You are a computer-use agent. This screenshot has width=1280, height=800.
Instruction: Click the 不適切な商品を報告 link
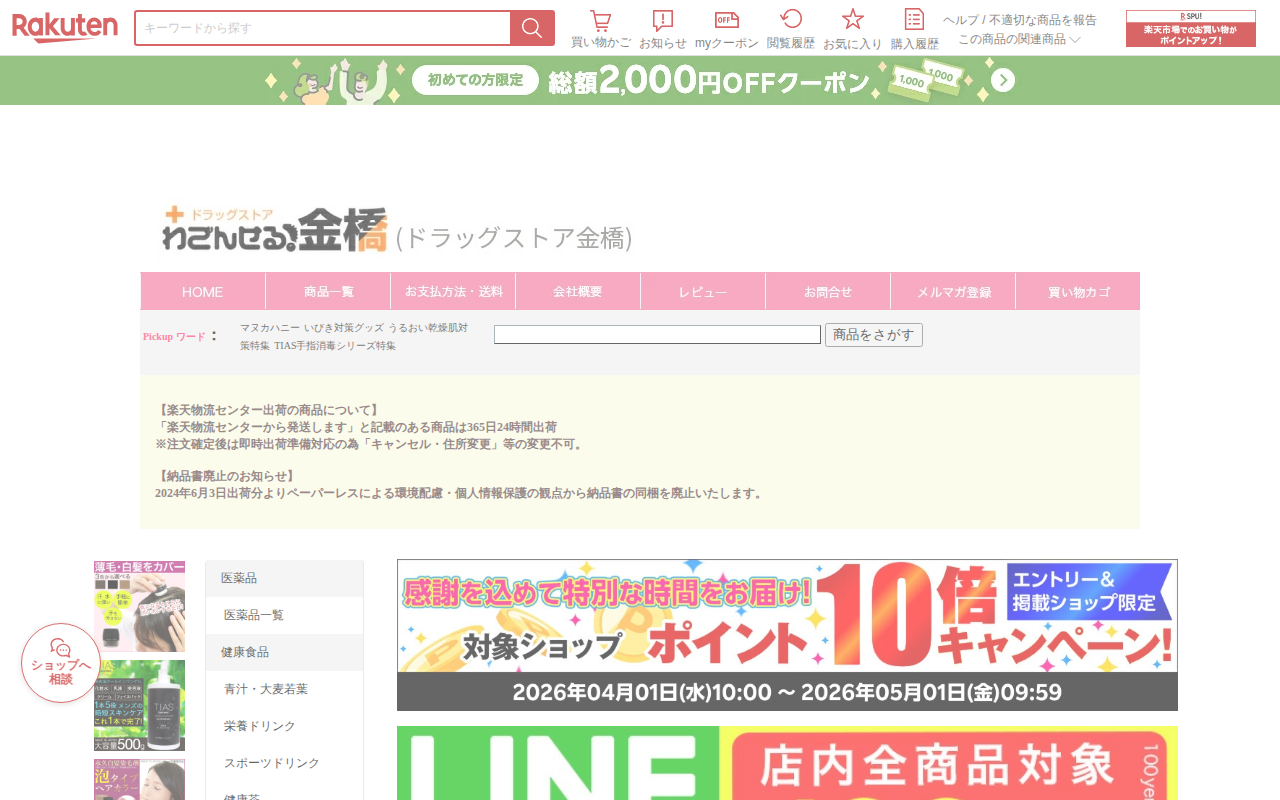click(1043, 20)
